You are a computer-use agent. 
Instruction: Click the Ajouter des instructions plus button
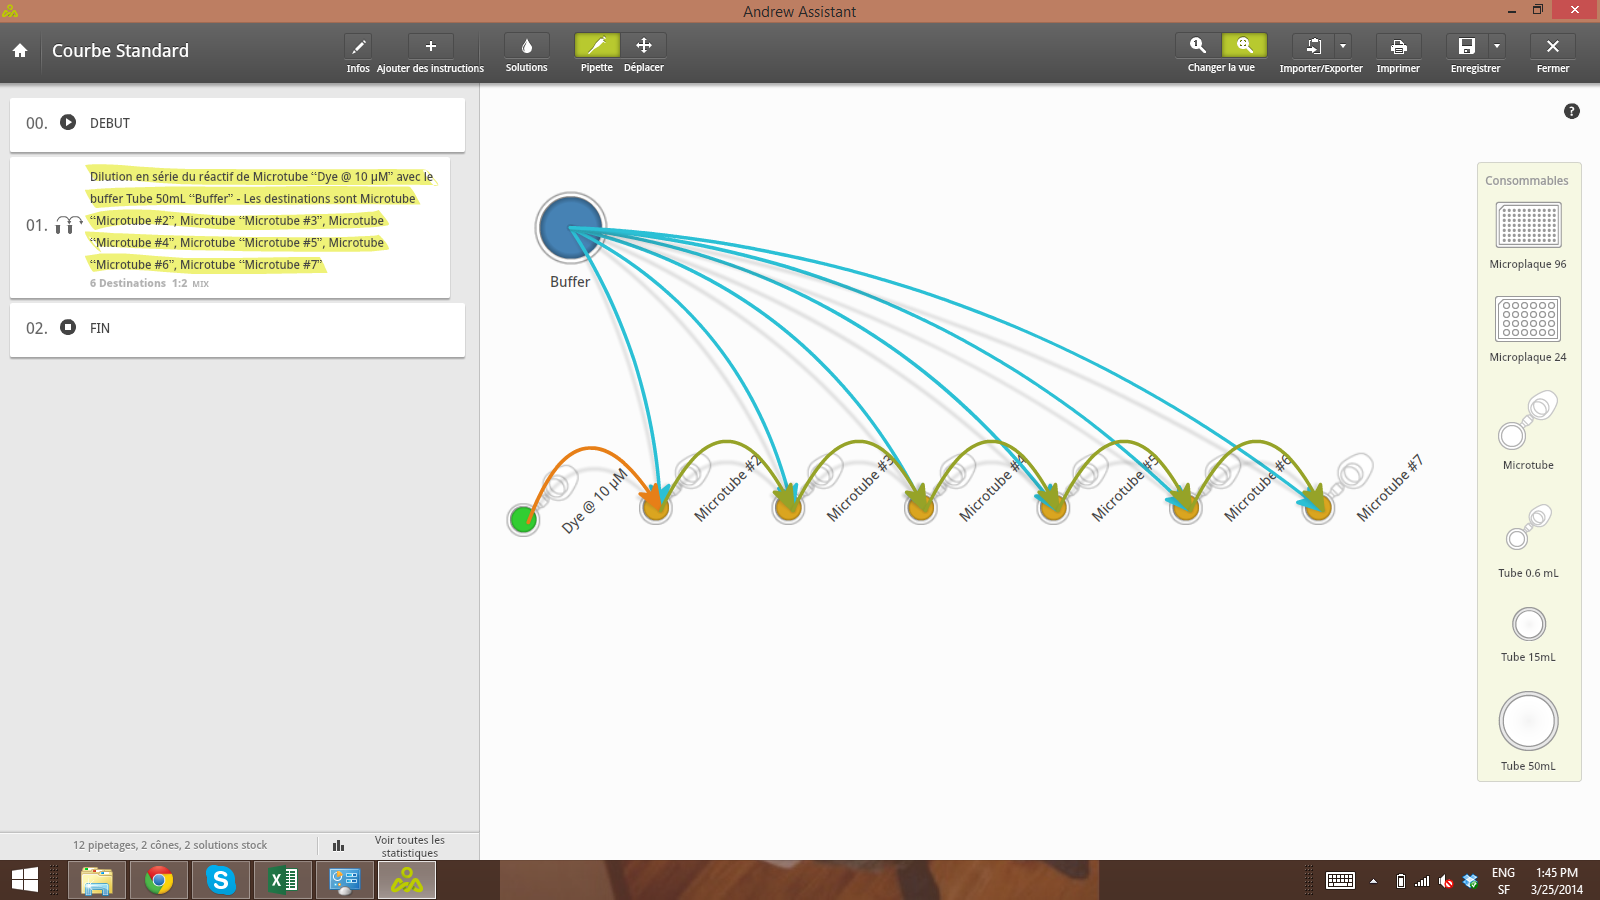[x=431, y=46]
